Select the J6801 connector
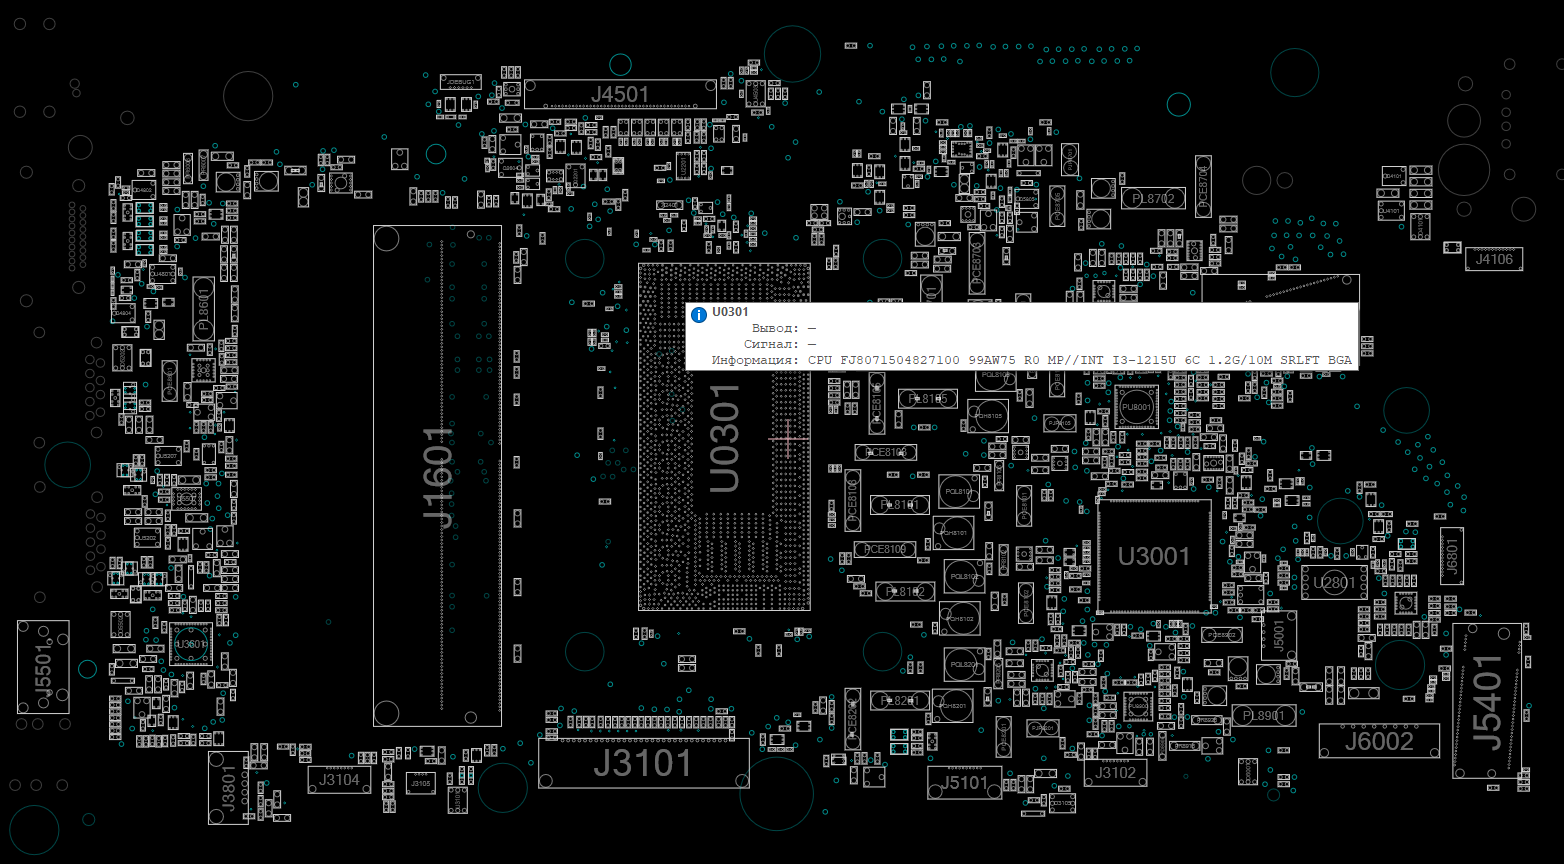Viewport: 1564px width, 864px height. (1452, 558)
